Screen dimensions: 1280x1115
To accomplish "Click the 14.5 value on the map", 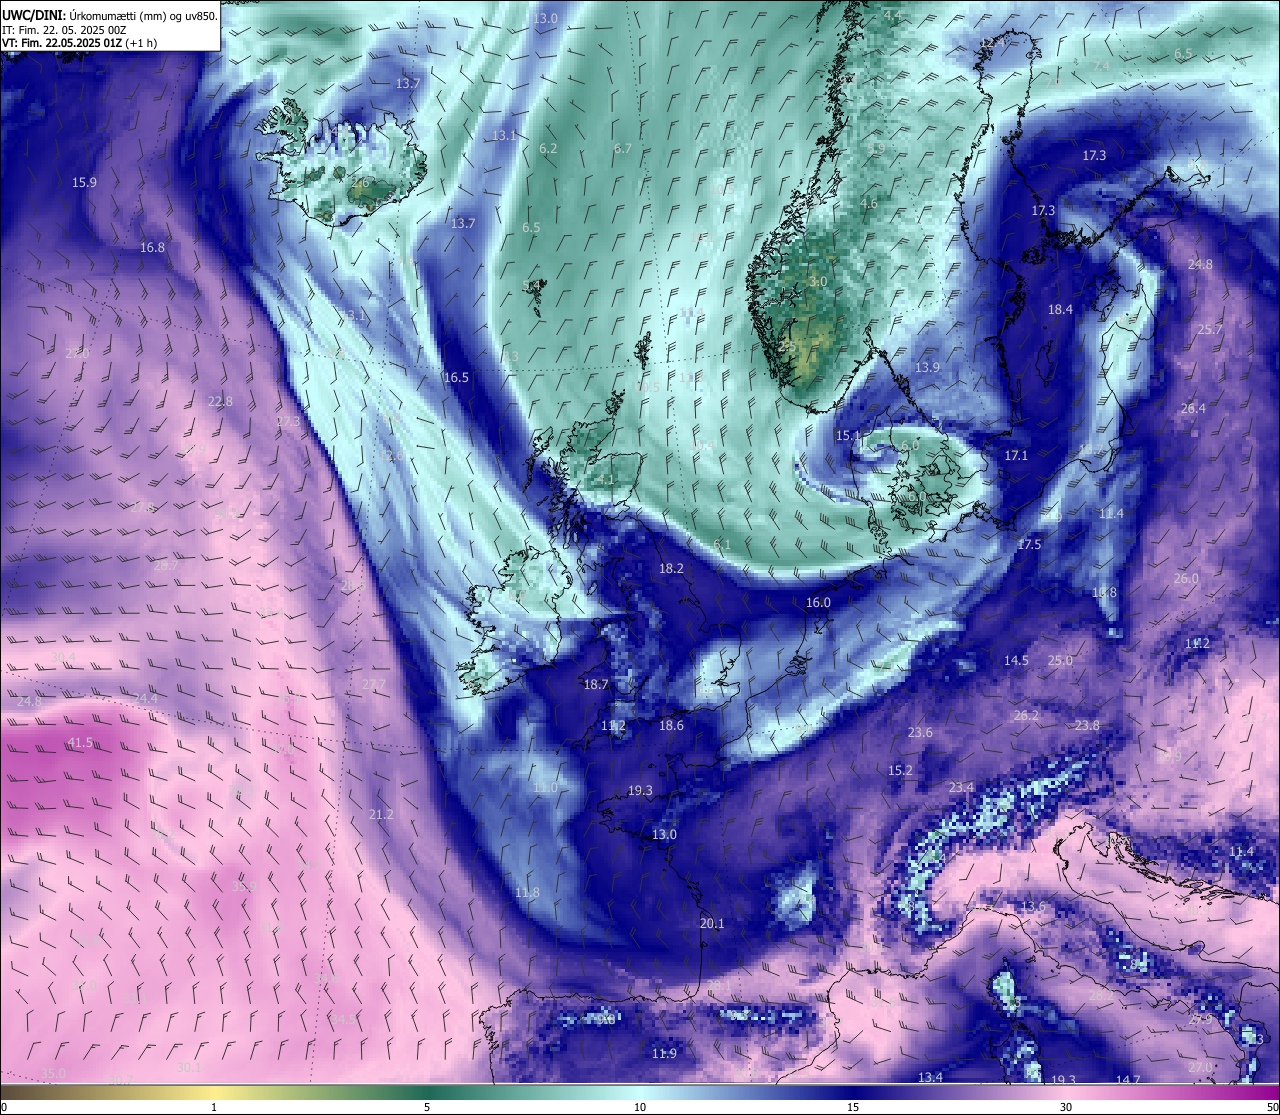I will tap(1016, 661).
